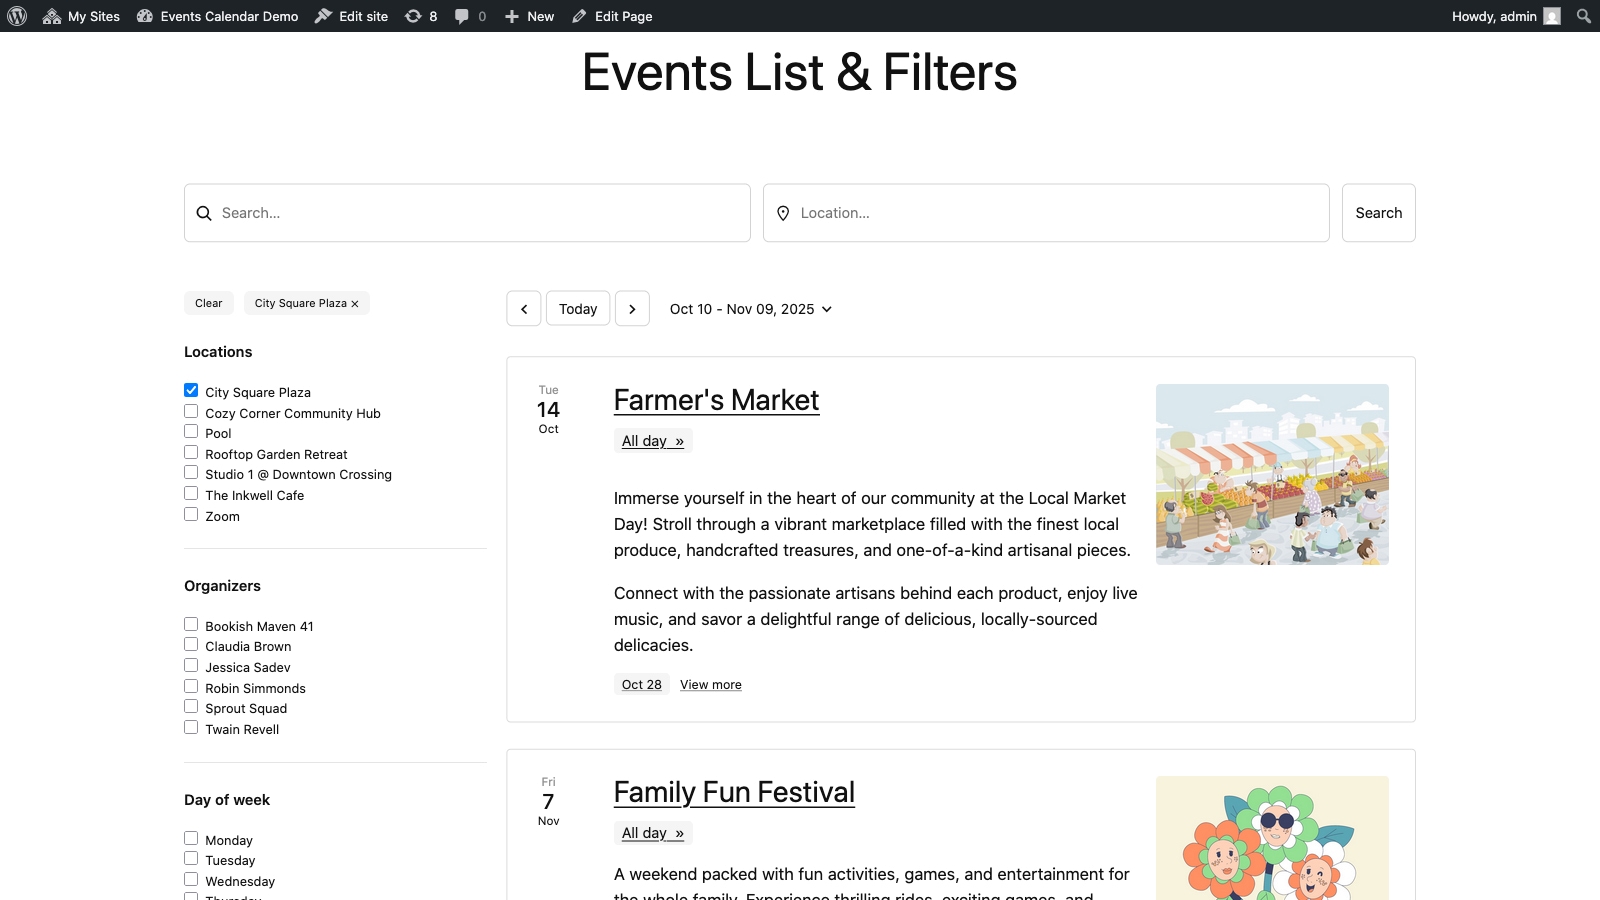The height and width of the screenshot is (900, 1600).
Task: Click the admin avatar icon
Action: point(1551,16)
